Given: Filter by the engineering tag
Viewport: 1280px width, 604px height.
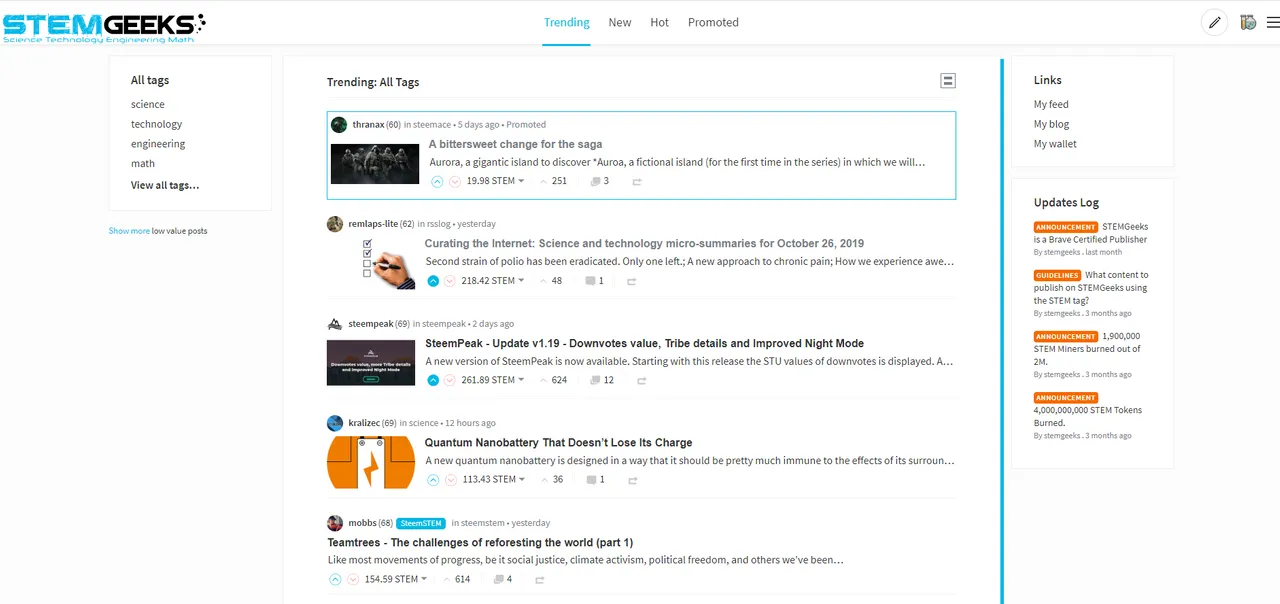Looking at the screenshot, I should tap(158, 144).
